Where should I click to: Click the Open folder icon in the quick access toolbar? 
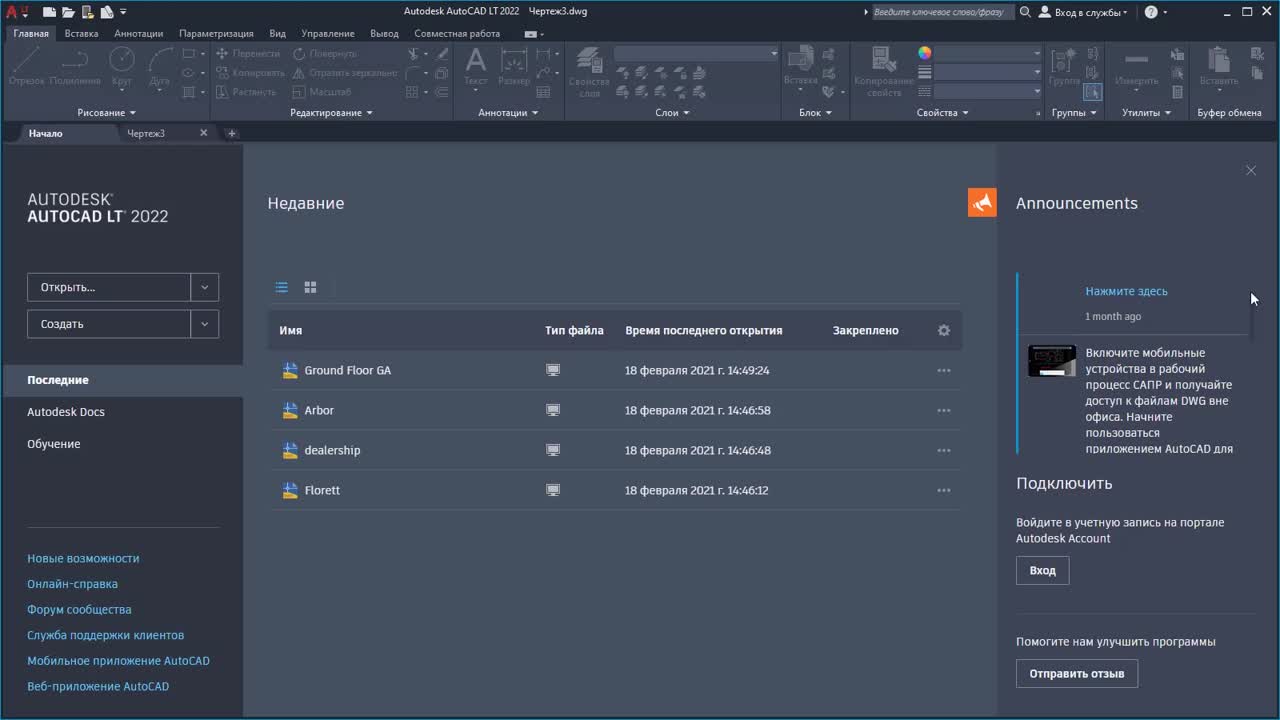(68, 12)
